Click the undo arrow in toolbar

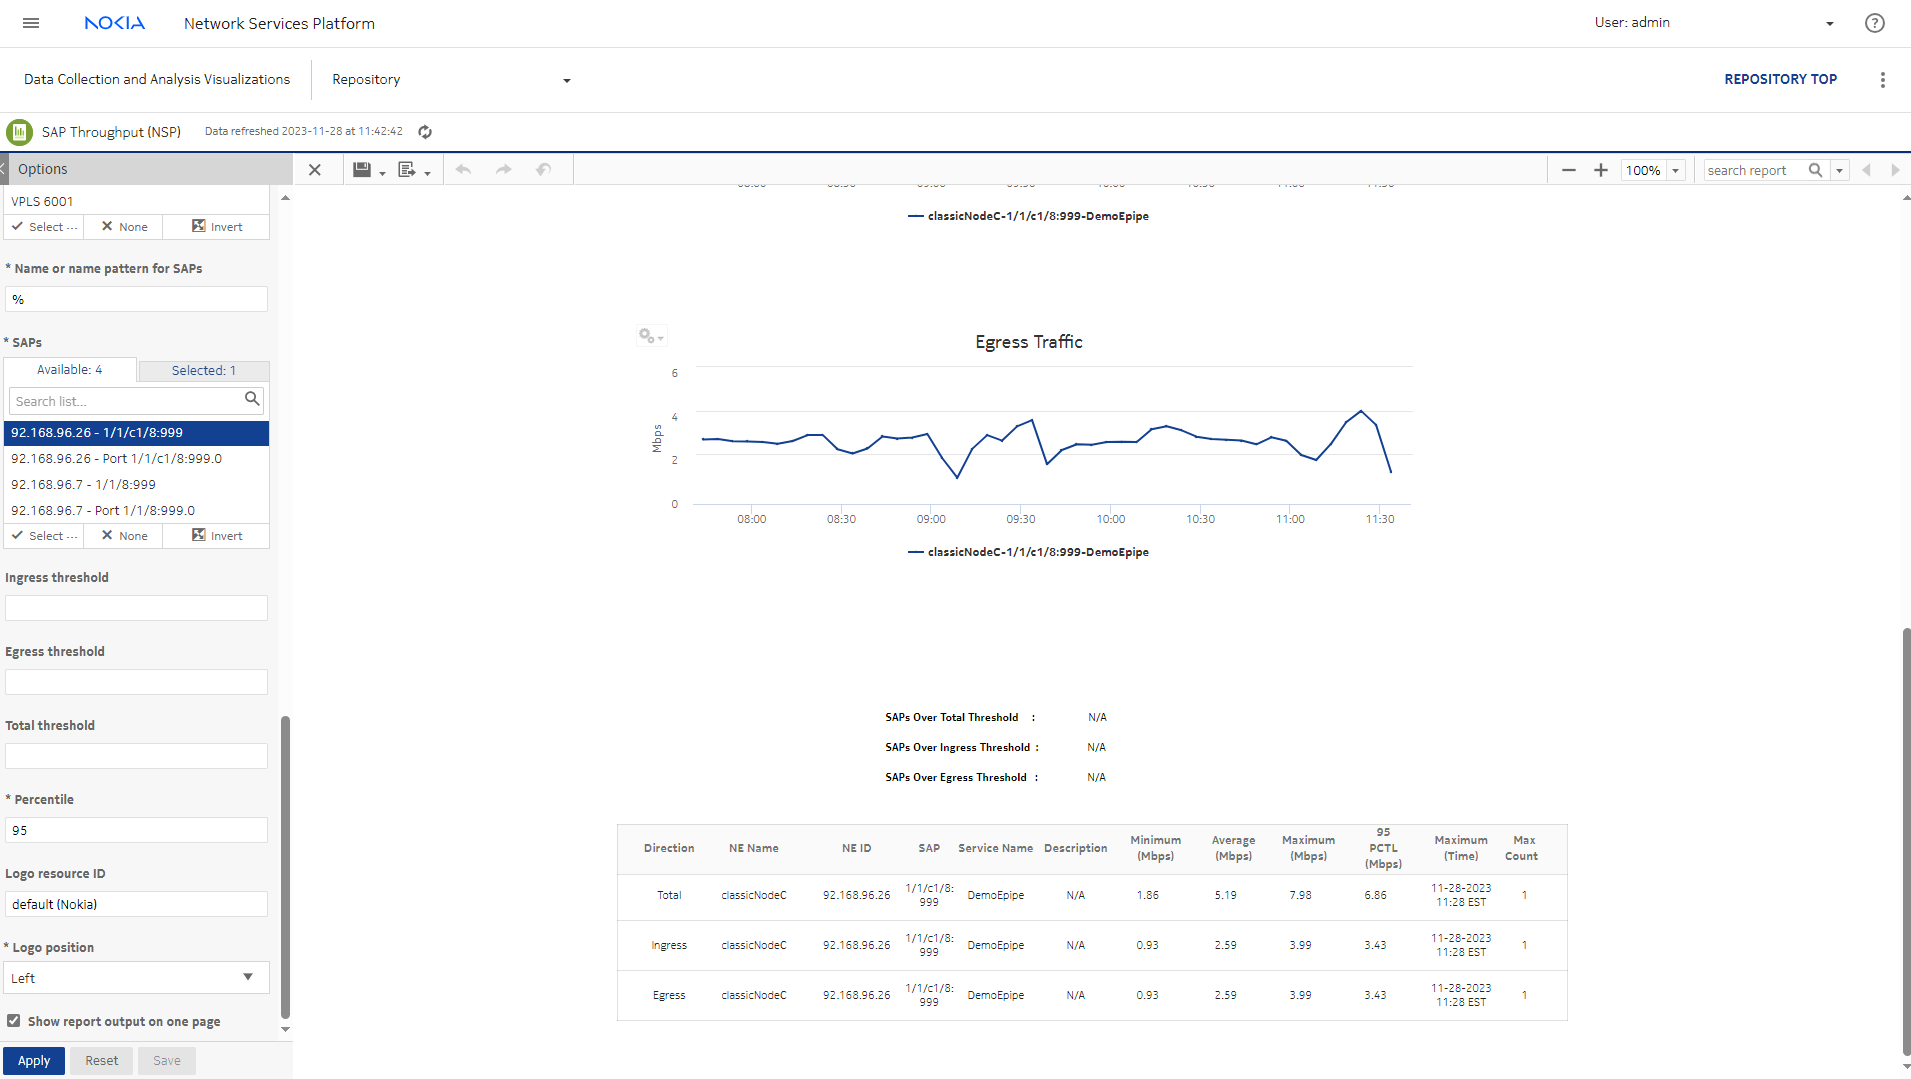463,170
